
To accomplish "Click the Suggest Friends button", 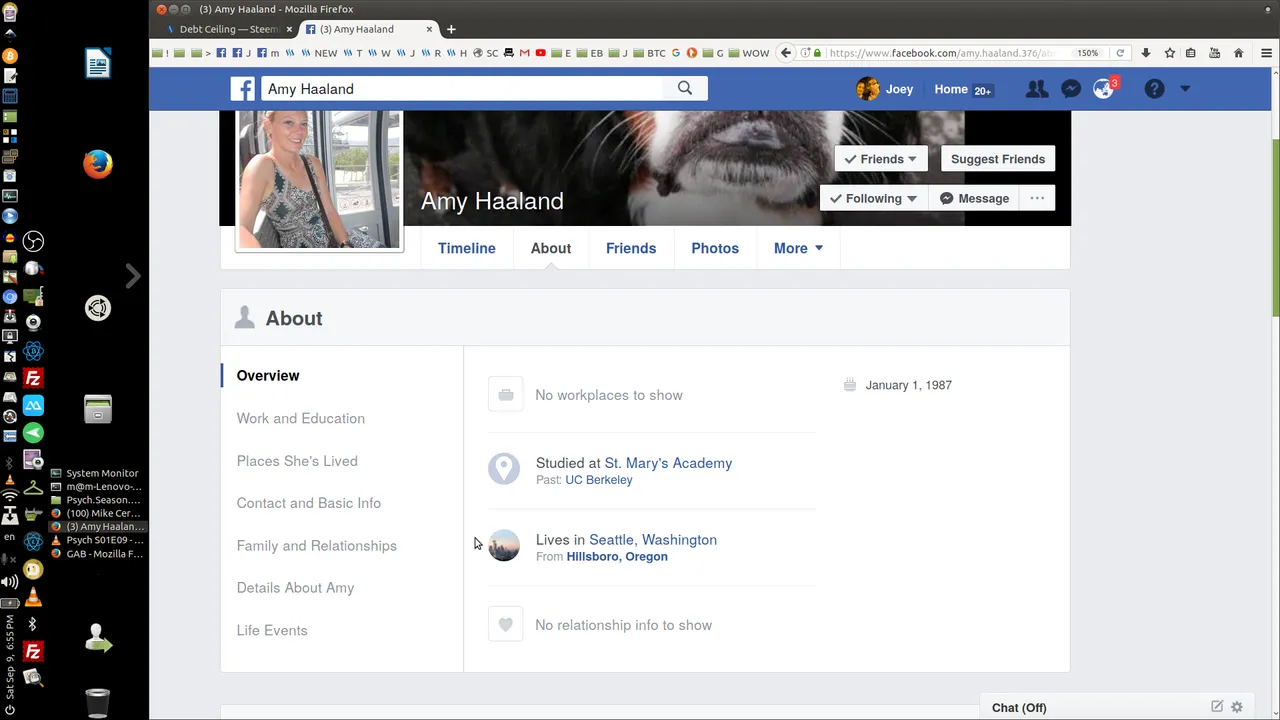I will tap(998, 159).
